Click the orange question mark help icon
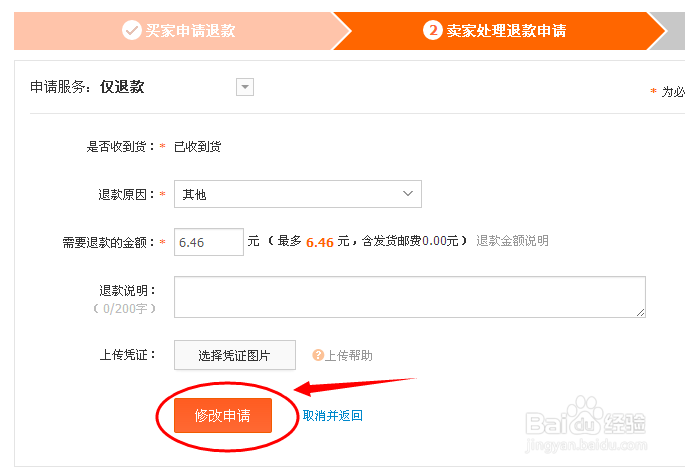 [318, 355]
